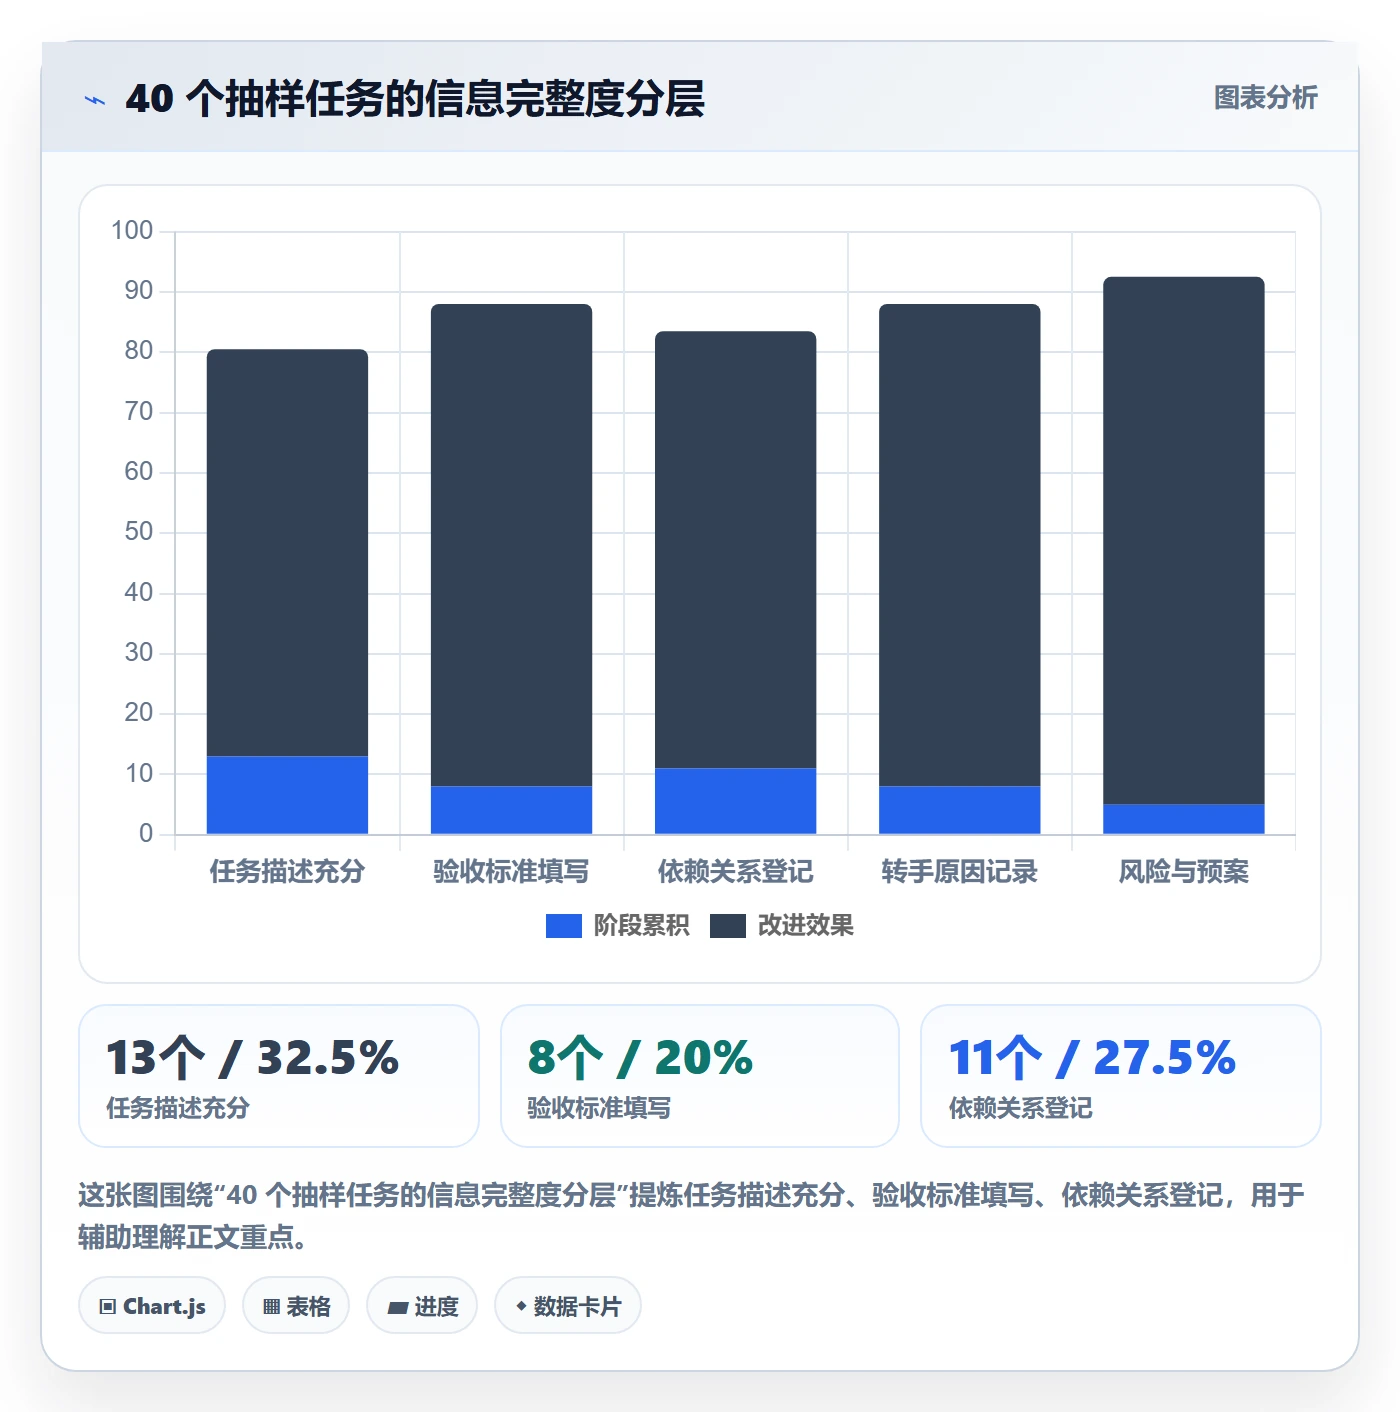1400x1412 pixels.
Task: Click the dark 改进效果 legend color box
Action: tap(728, 926)
